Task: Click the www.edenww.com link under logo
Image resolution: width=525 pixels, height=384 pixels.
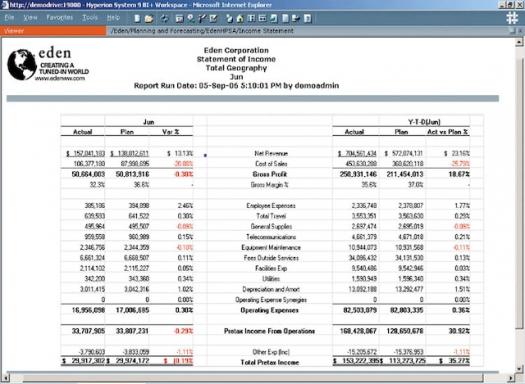Action: coord(60,78)
